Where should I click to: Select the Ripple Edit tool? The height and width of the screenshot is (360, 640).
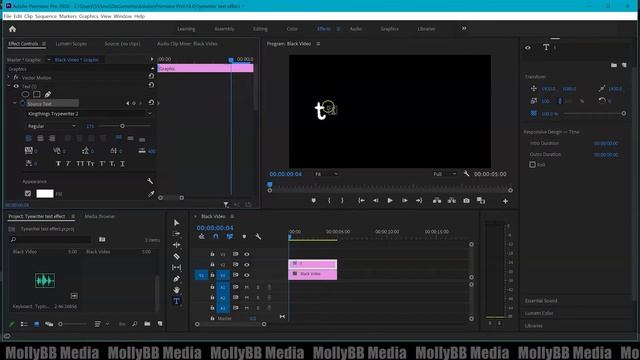point(176,245)
